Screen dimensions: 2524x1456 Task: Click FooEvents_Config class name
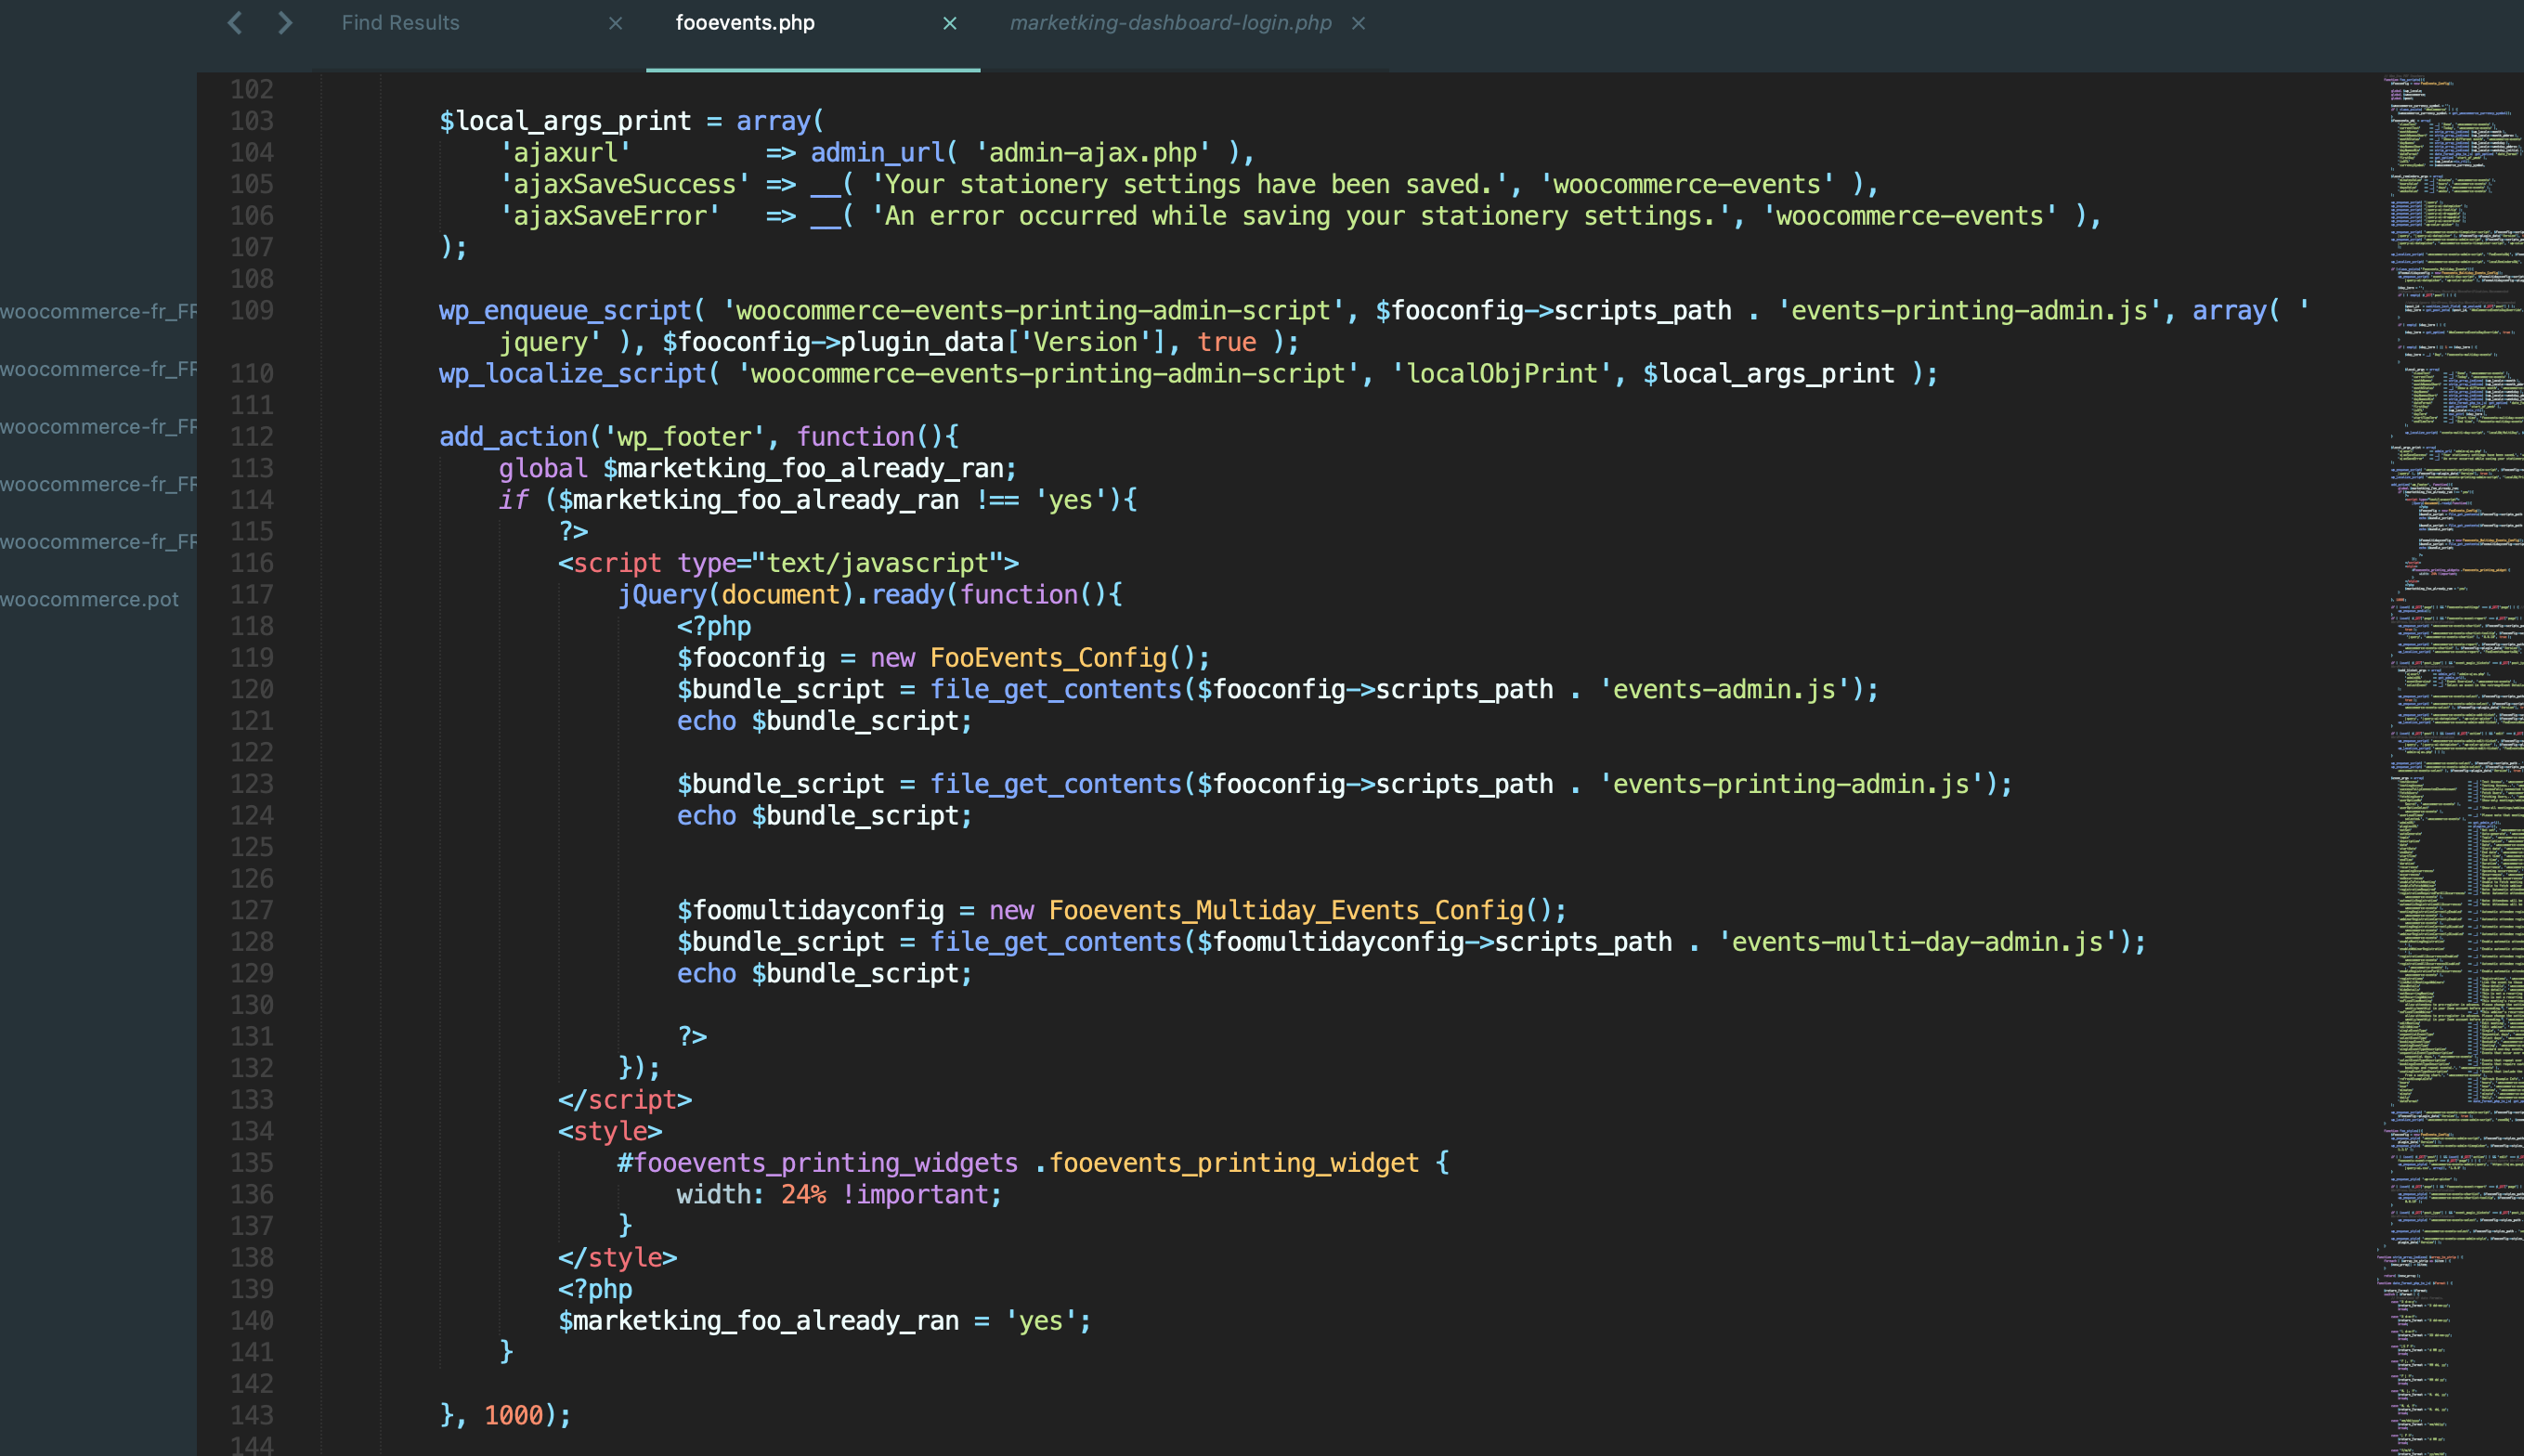pyautogui.click(x=1048, y=658)
